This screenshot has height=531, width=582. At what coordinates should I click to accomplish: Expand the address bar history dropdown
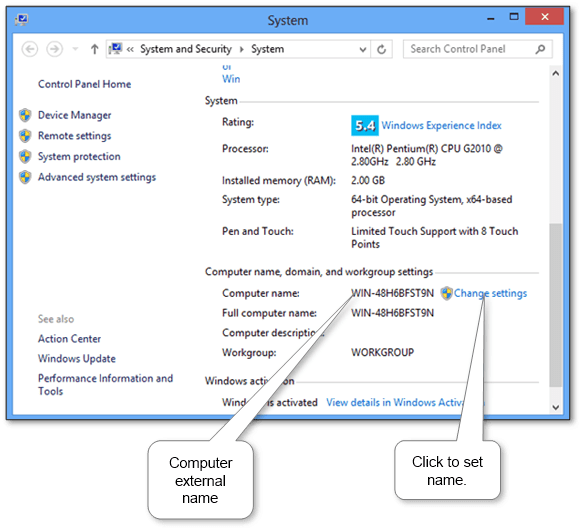pos(363,49)
